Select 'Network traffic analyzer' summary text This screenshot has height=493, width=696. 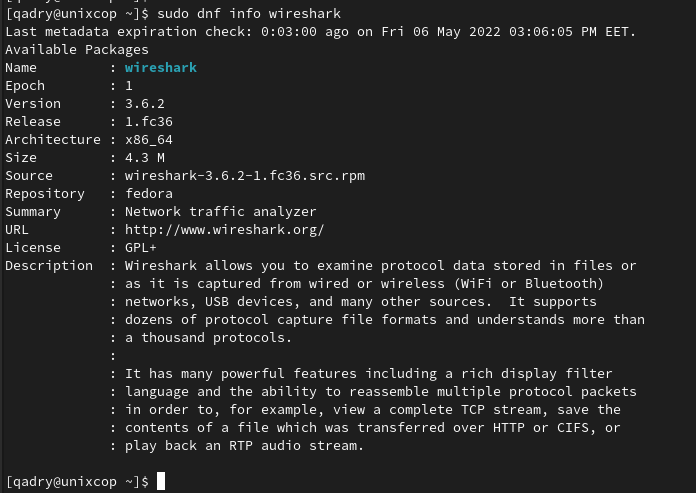[221, 212]
